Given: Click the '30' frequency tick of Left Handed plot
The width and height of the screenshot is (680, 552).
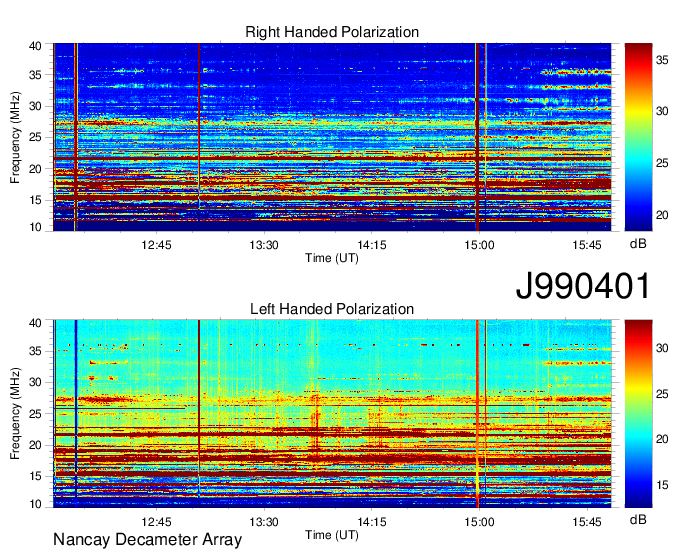Looking at the screenshot, I should tap(35, 382).
